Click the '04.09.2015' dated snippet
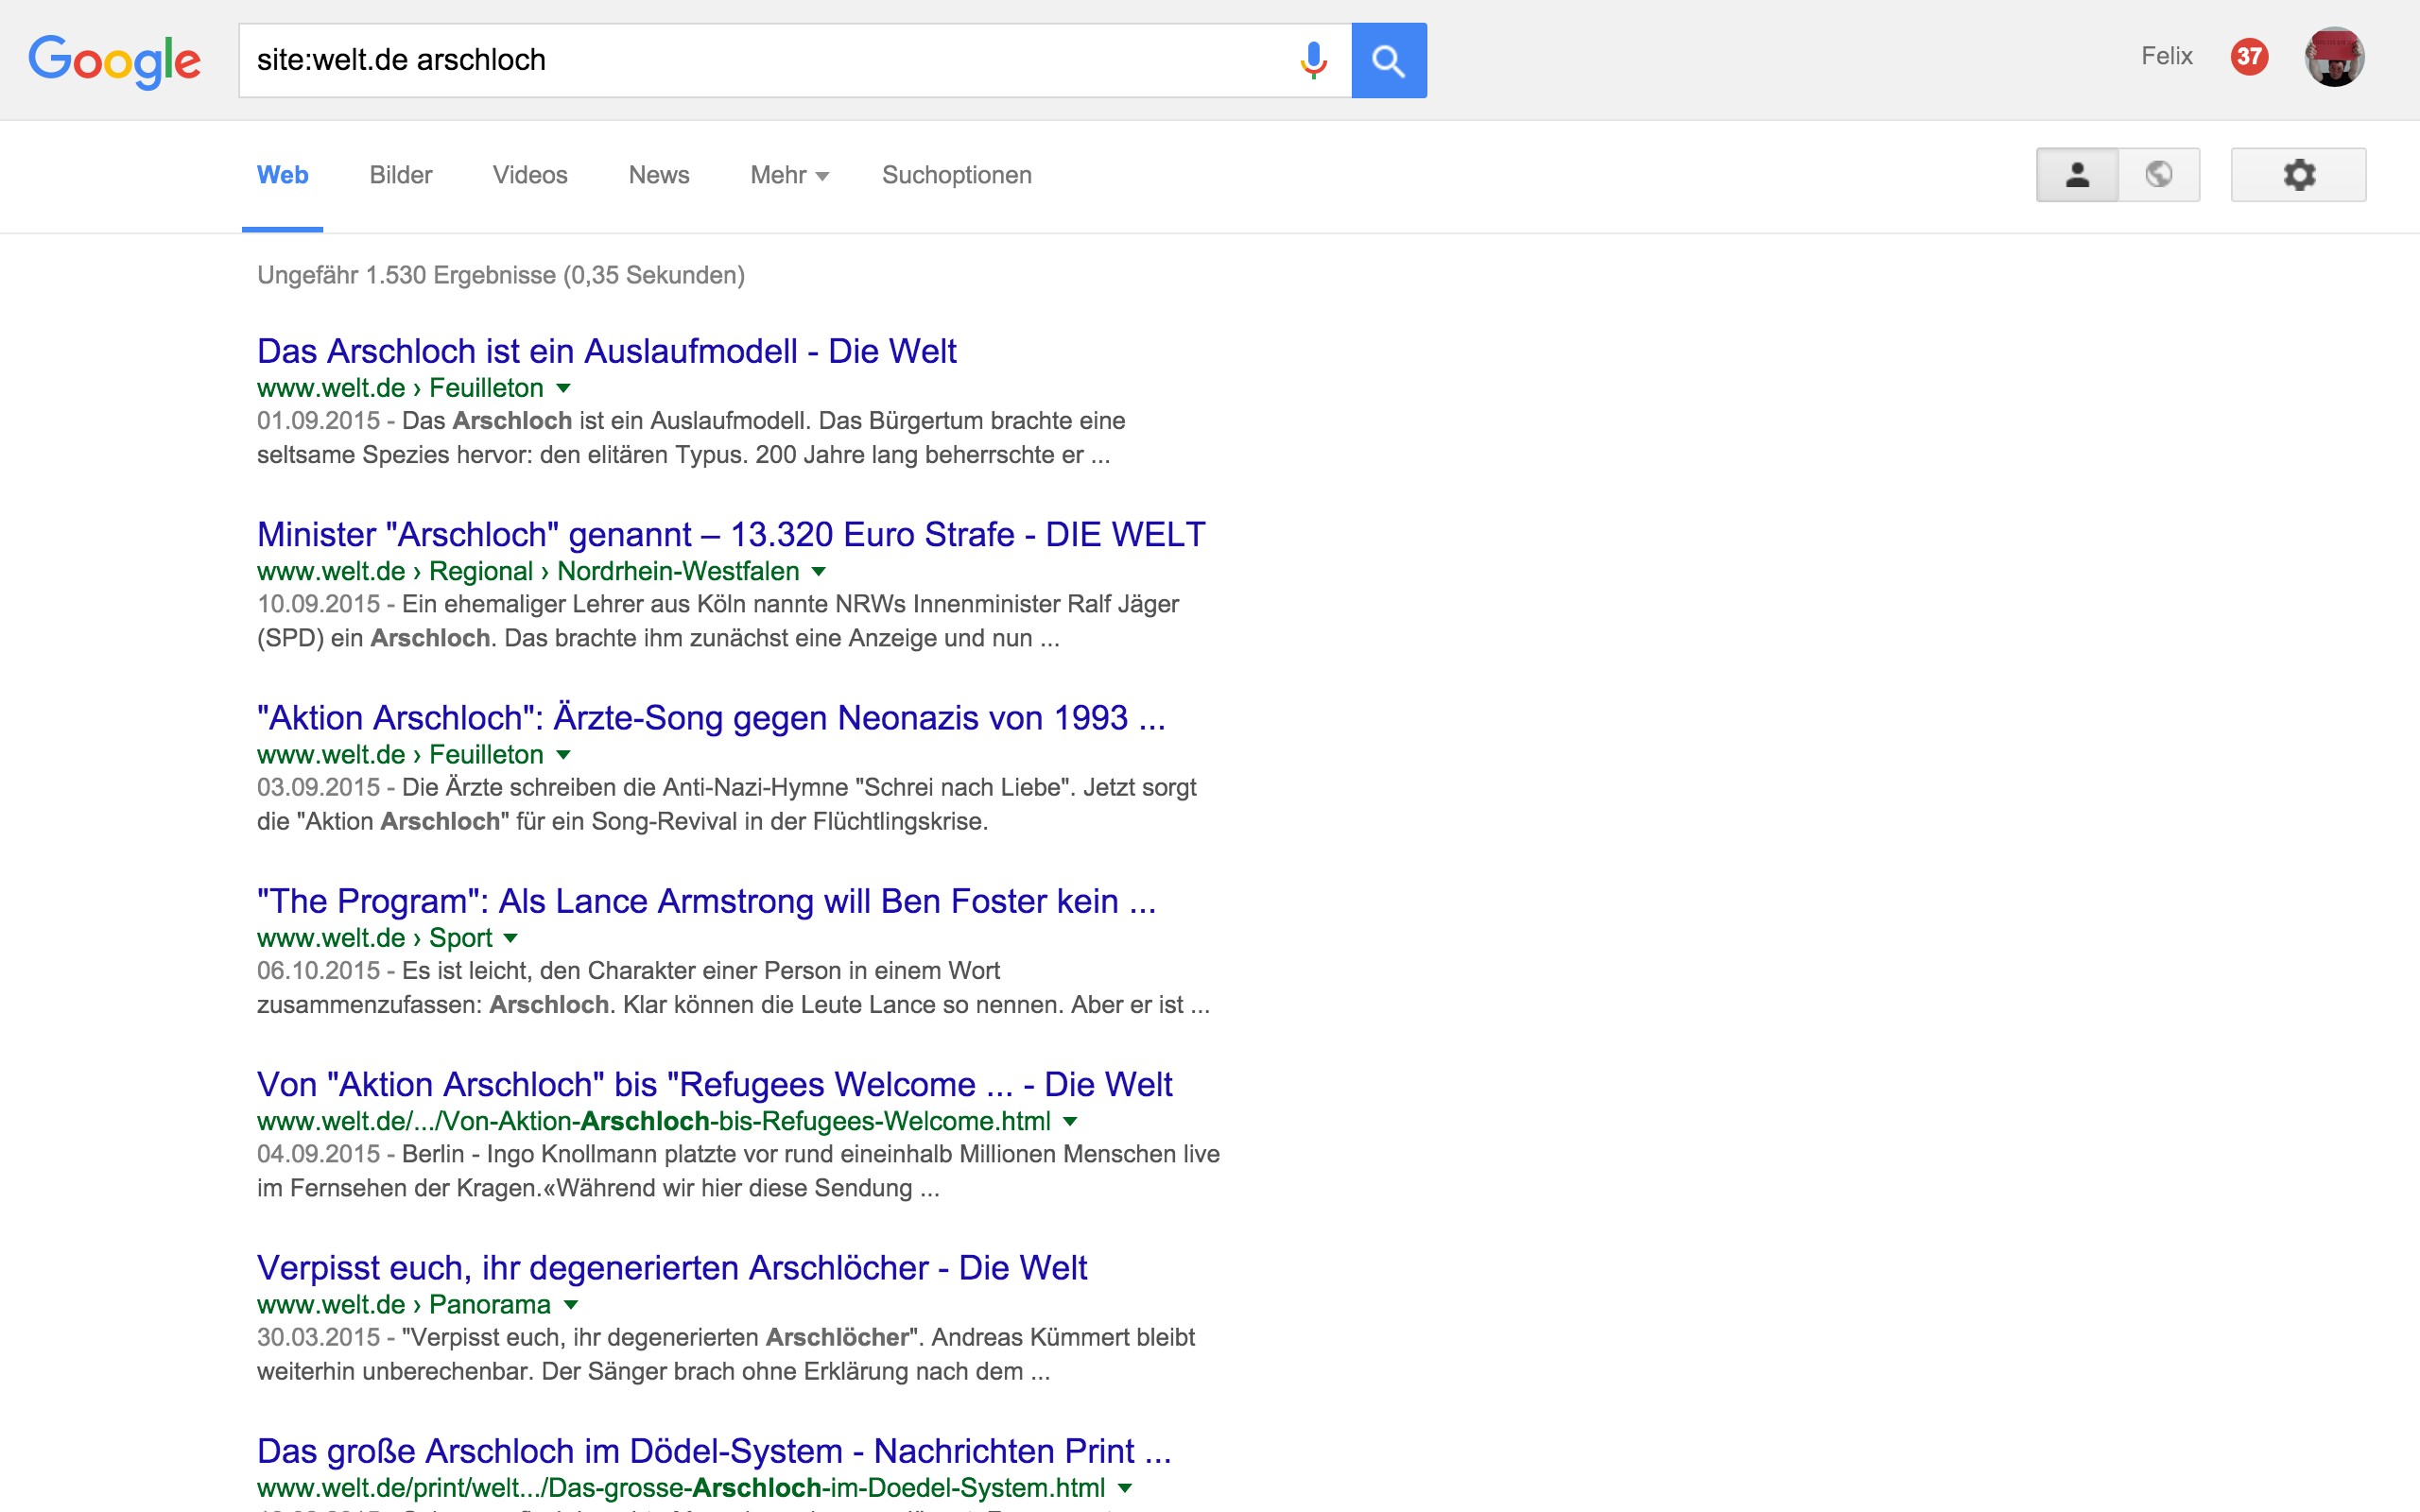Viewport: 2420px width, 1512px height. (x=738, y=1171)
